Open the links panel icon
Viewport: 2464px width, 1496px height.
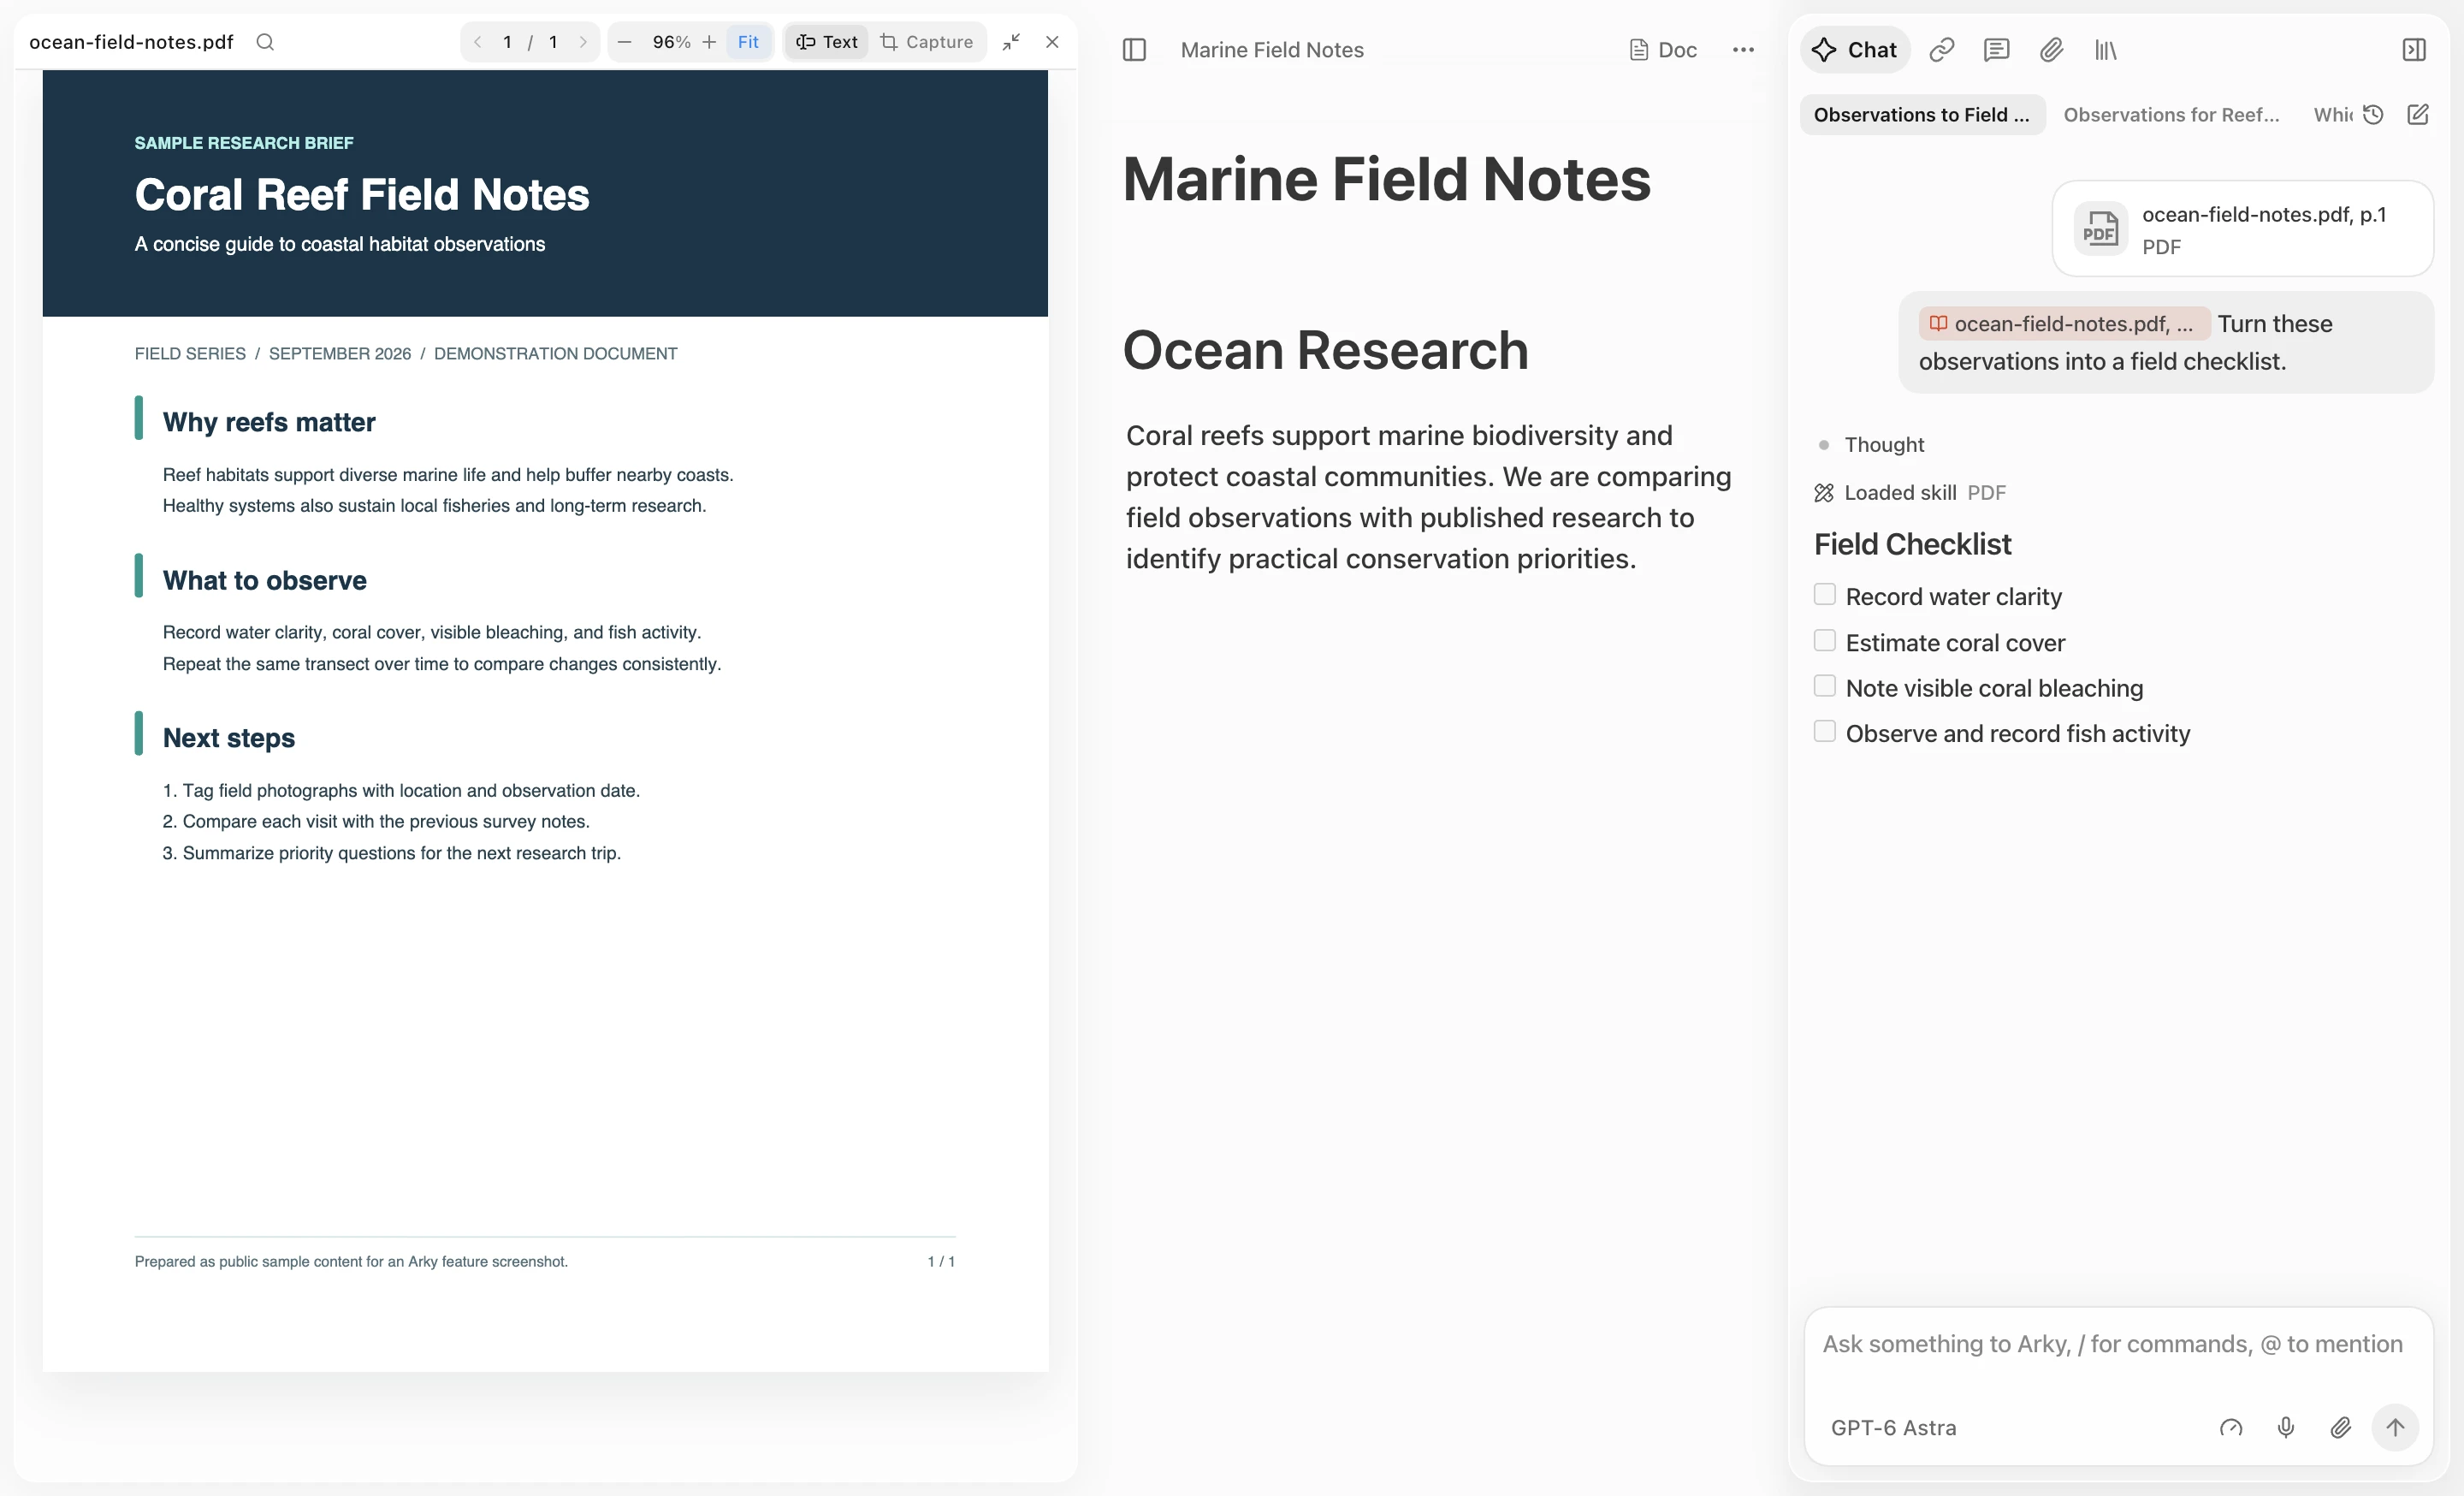tap(1942, 50)
